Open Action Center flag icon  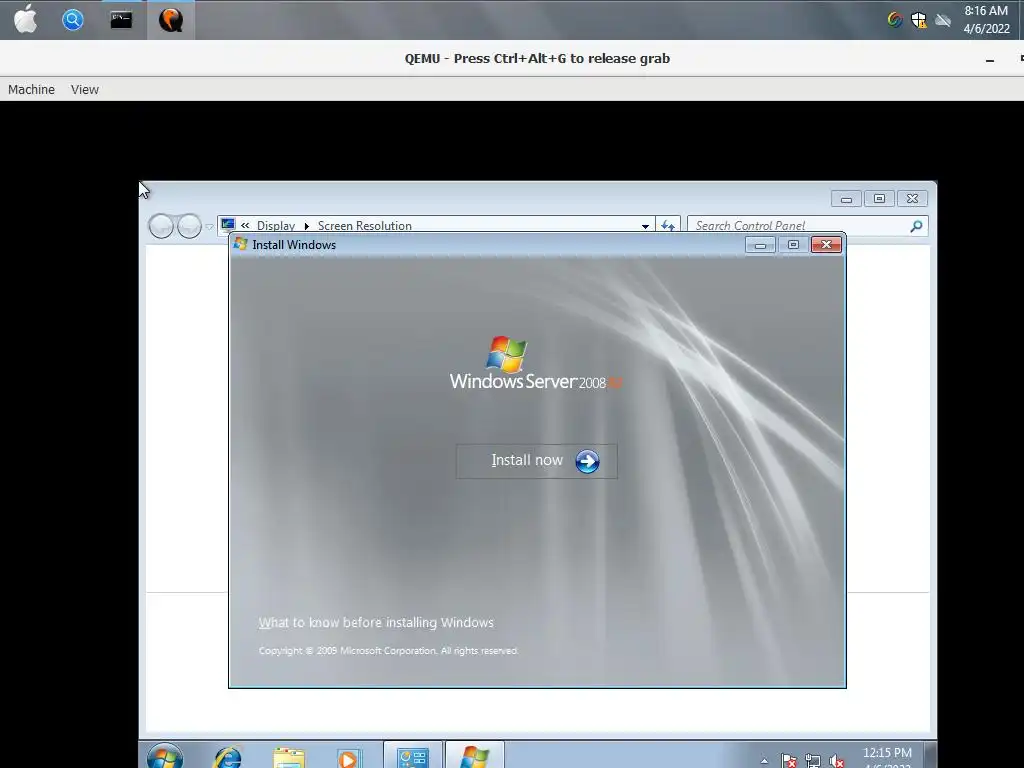click(x=788, y=760)
